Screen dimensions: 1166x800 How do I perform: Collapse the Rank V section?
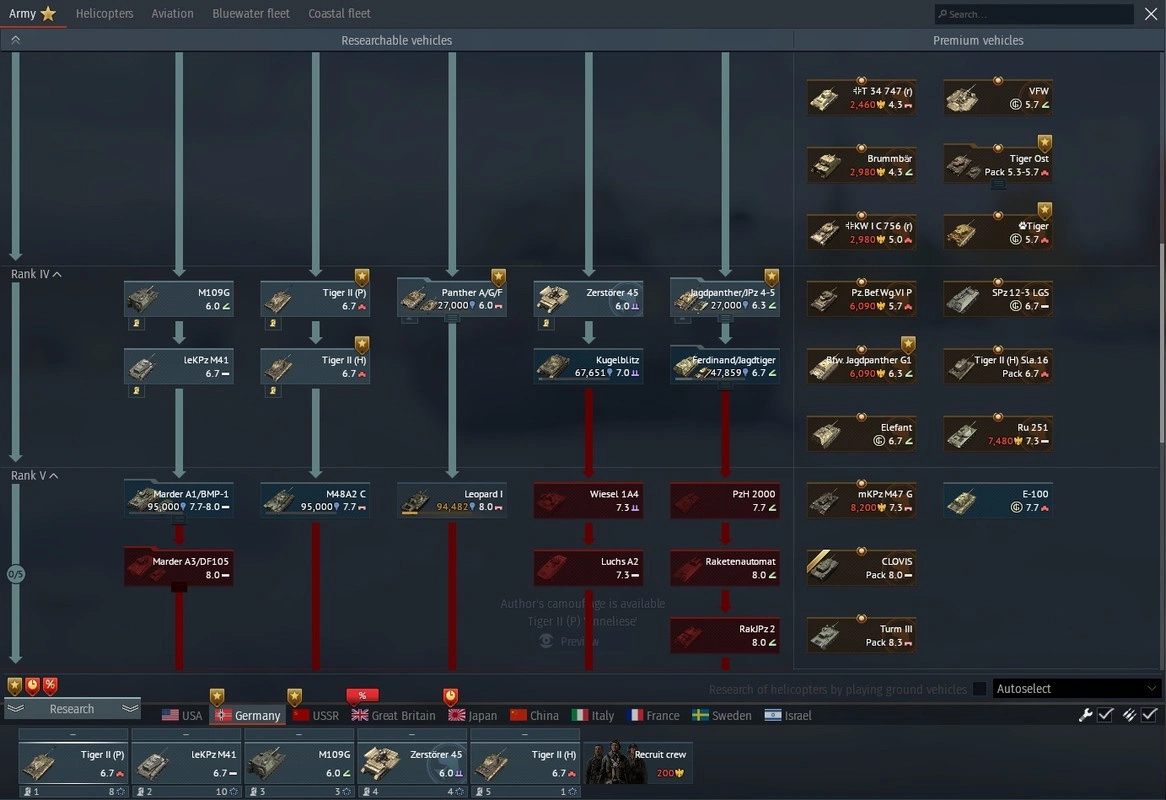(x=54, y=476)
